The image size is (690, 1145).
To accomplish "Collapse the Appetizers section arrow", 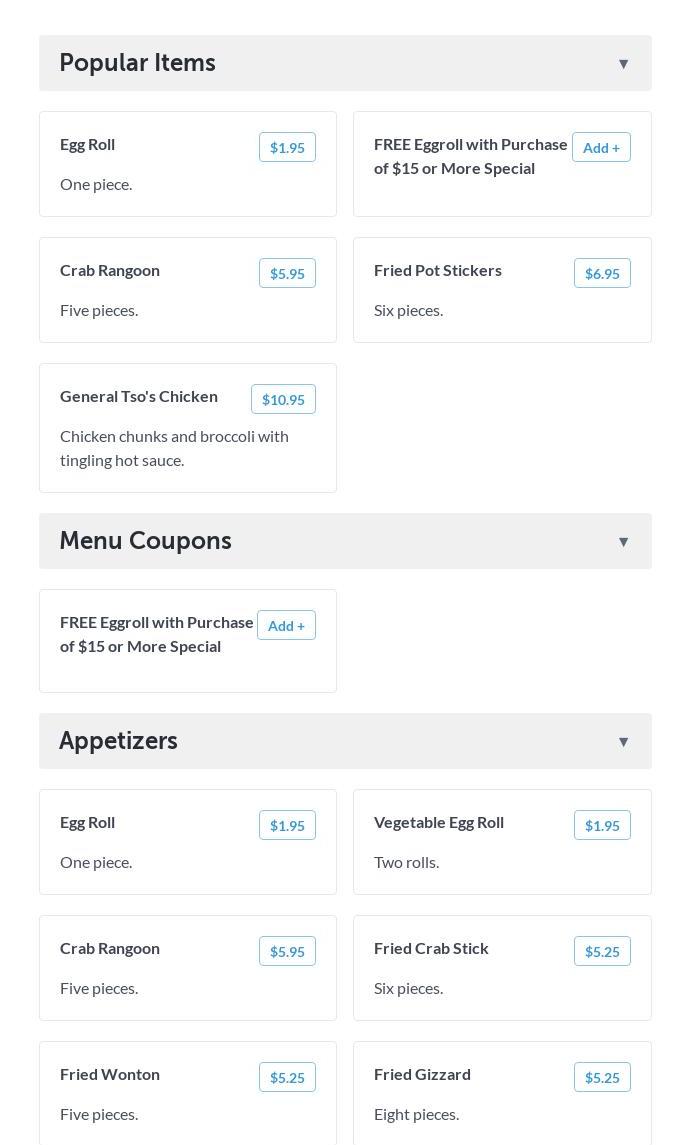I will (x=623, y=742).
